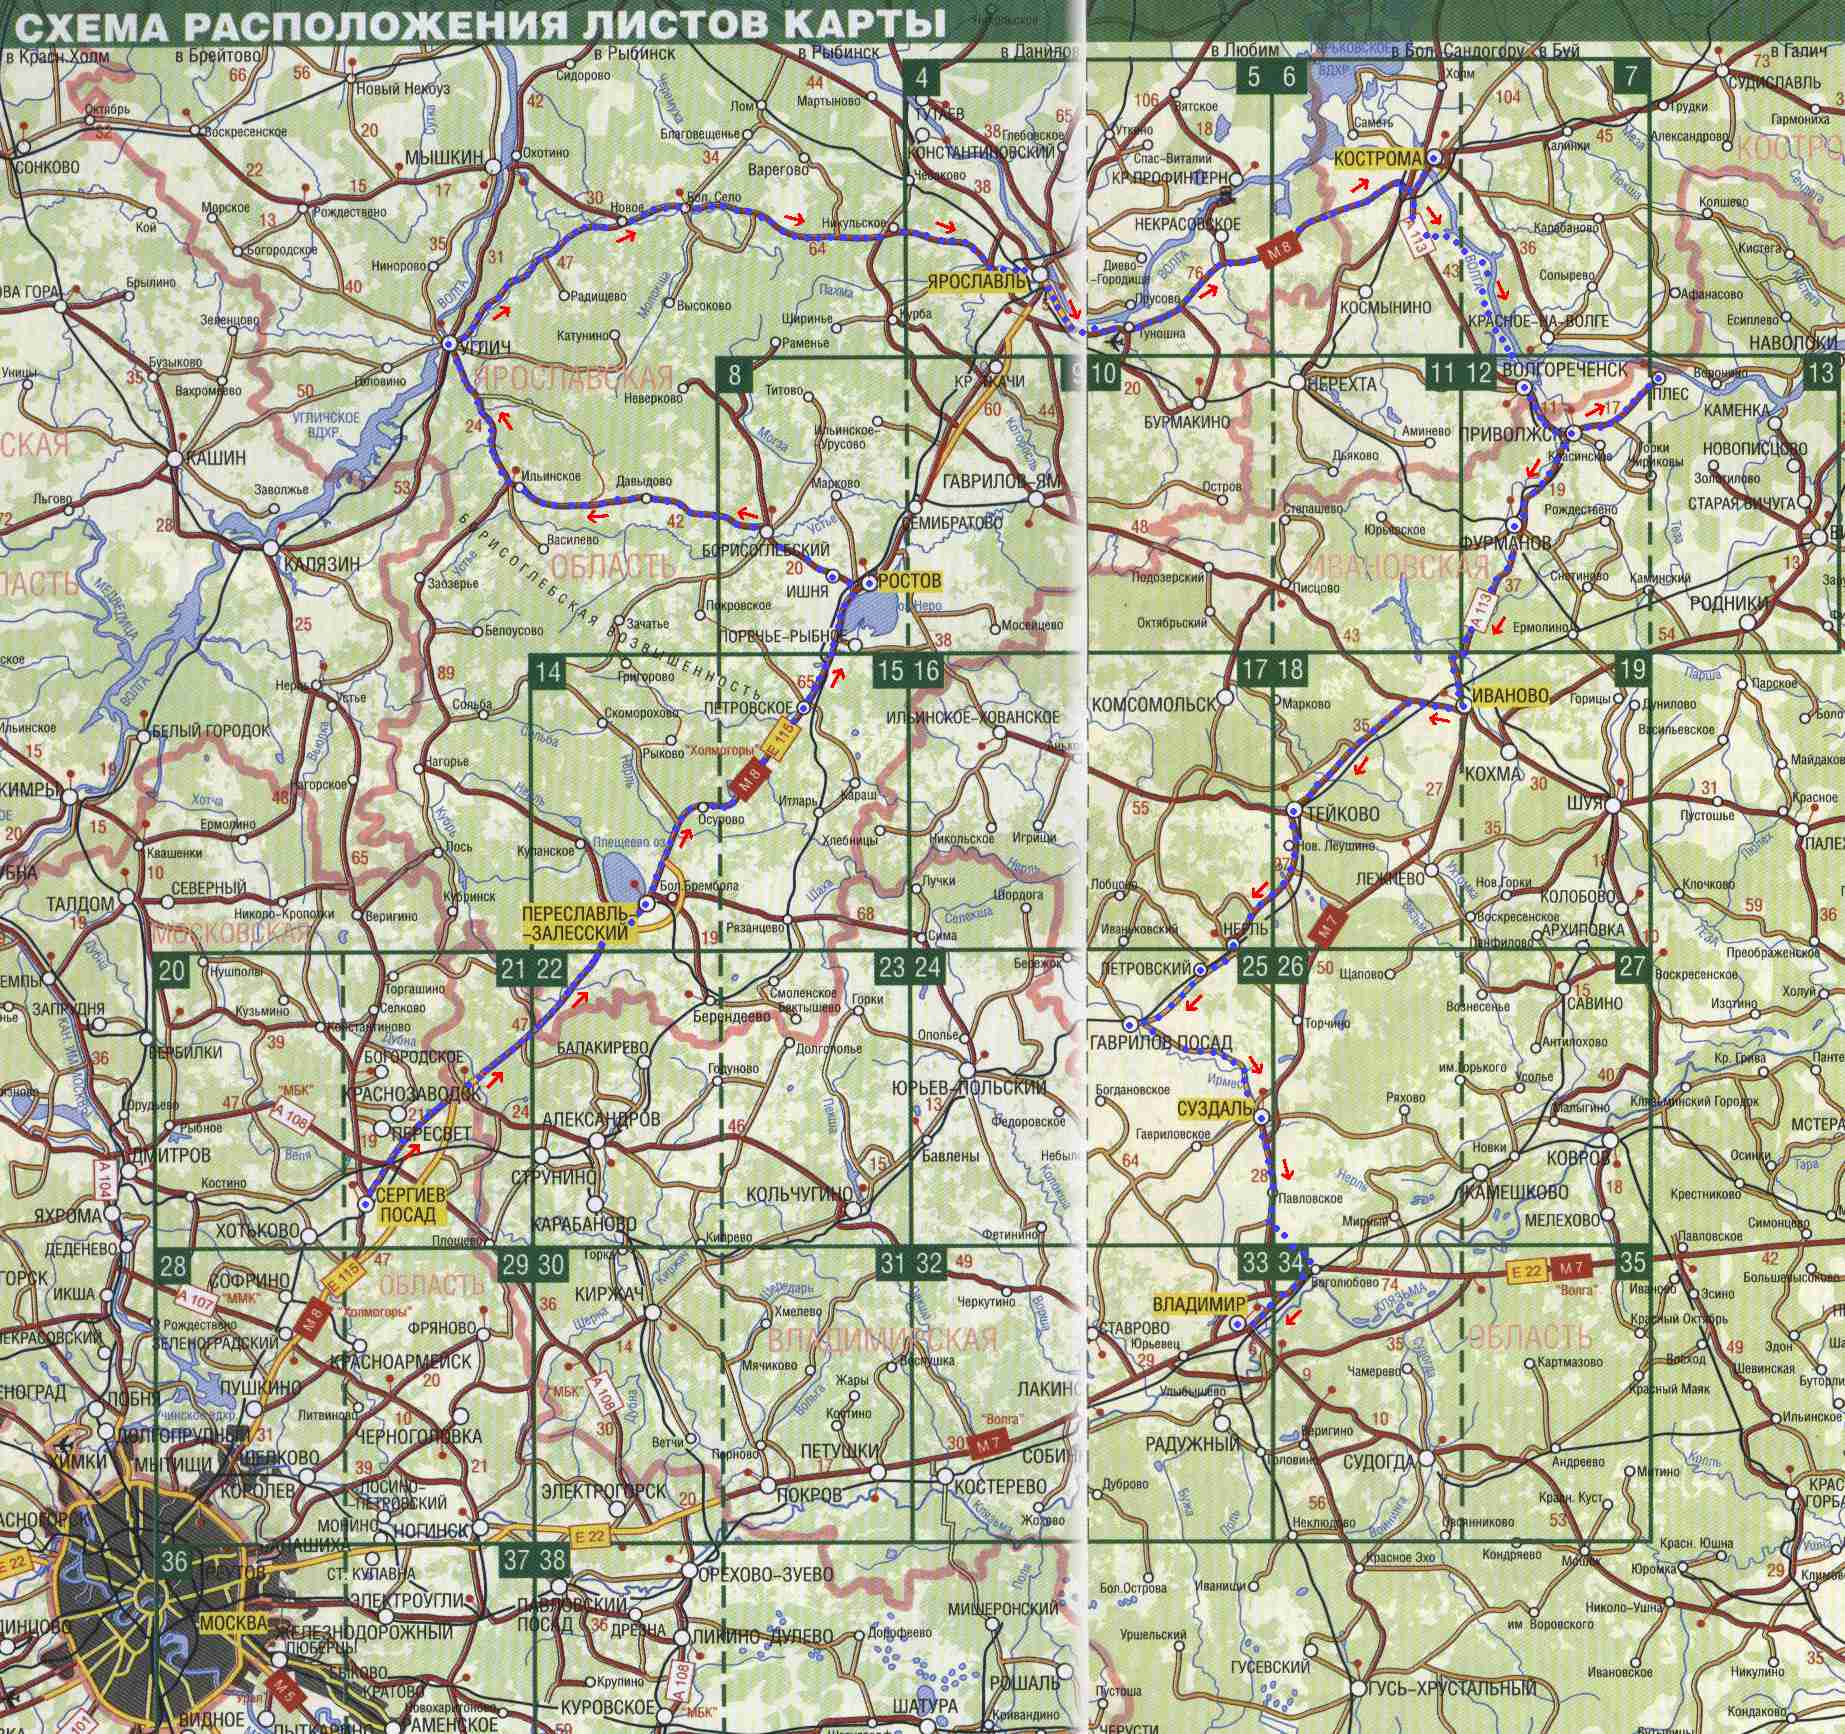1845x1734 pixels.
Task: Click the ЯРОСЛАВСКАЯ region label
Action: pyautogui.click(x=574, y=378)
